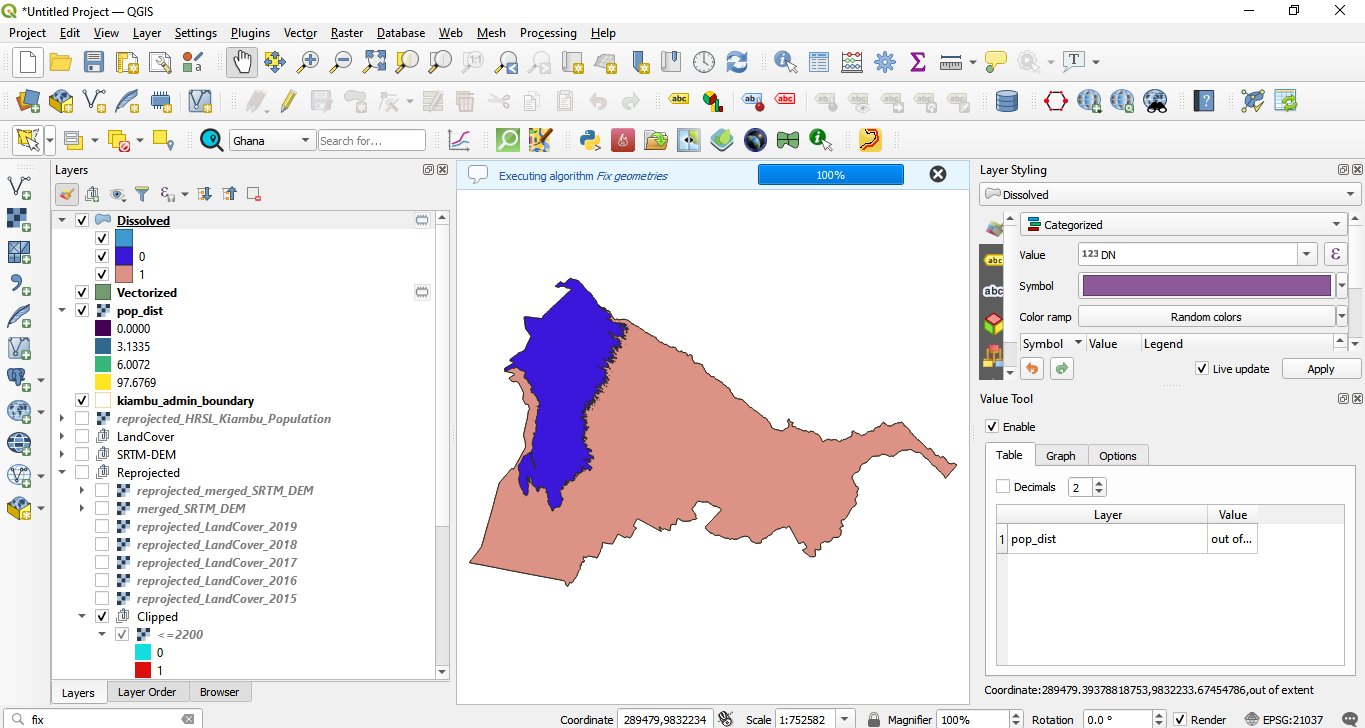This screenshot has width=1365, height=728.
Task: Collapse the pop_dist layer tree arrow
Action: 62,311
